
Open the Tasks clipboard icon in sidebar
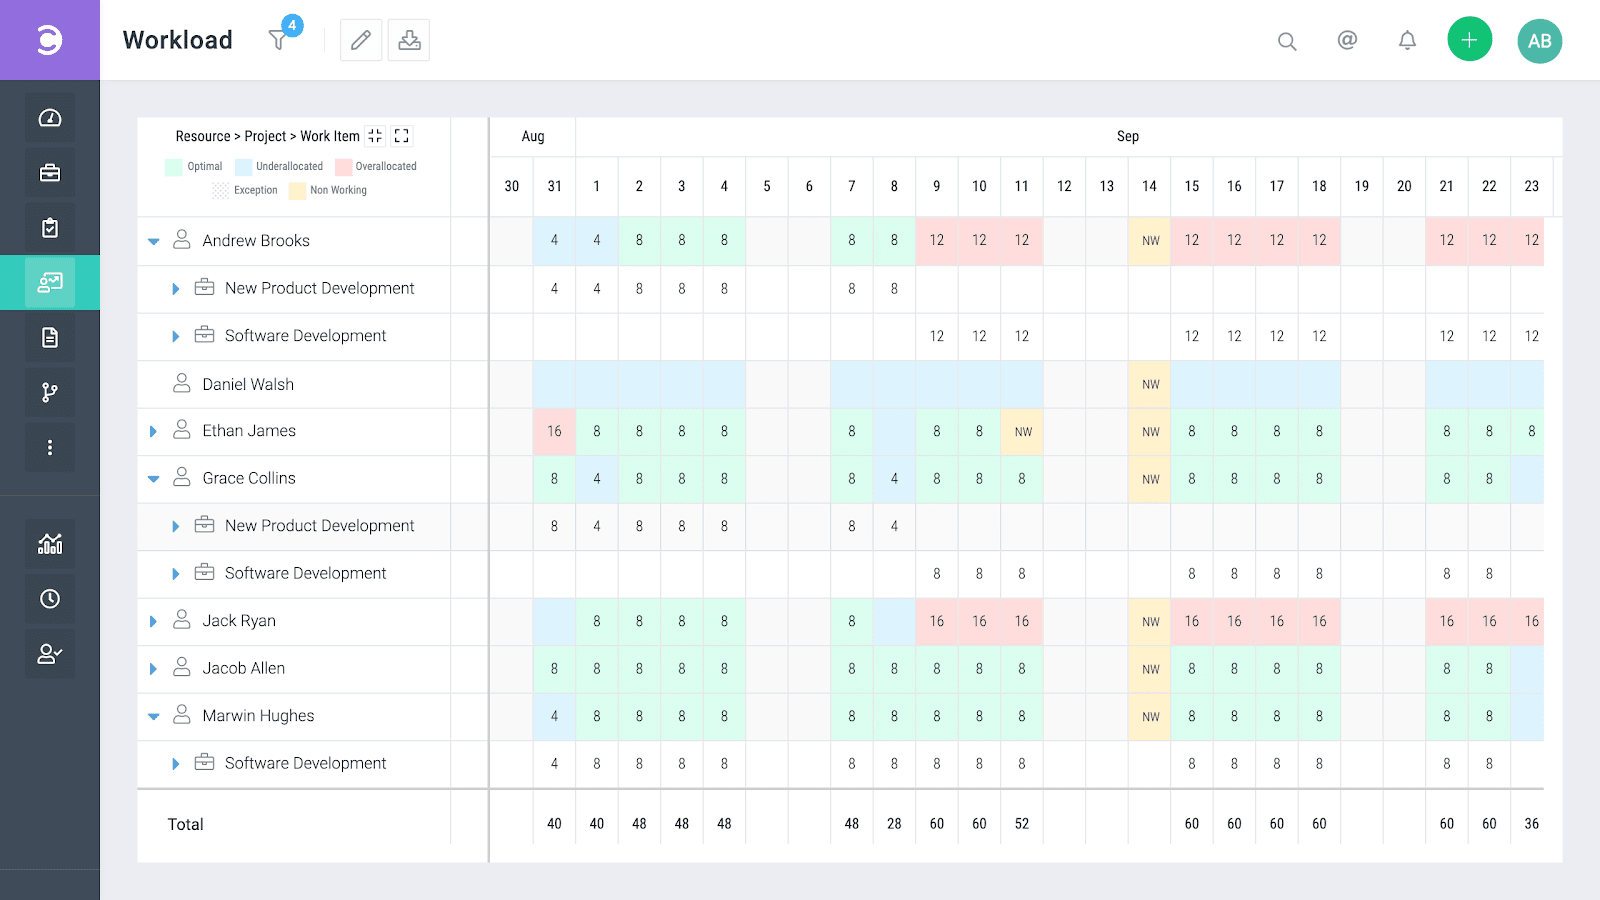pyautogui.click(x=50, y=227)
